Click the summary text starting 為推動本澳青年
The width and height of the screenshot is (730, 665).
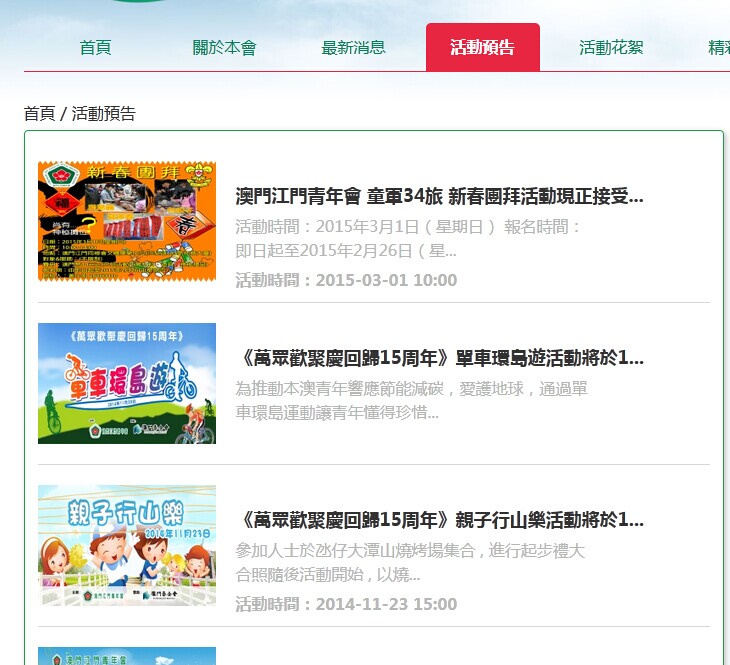[411, 400]
